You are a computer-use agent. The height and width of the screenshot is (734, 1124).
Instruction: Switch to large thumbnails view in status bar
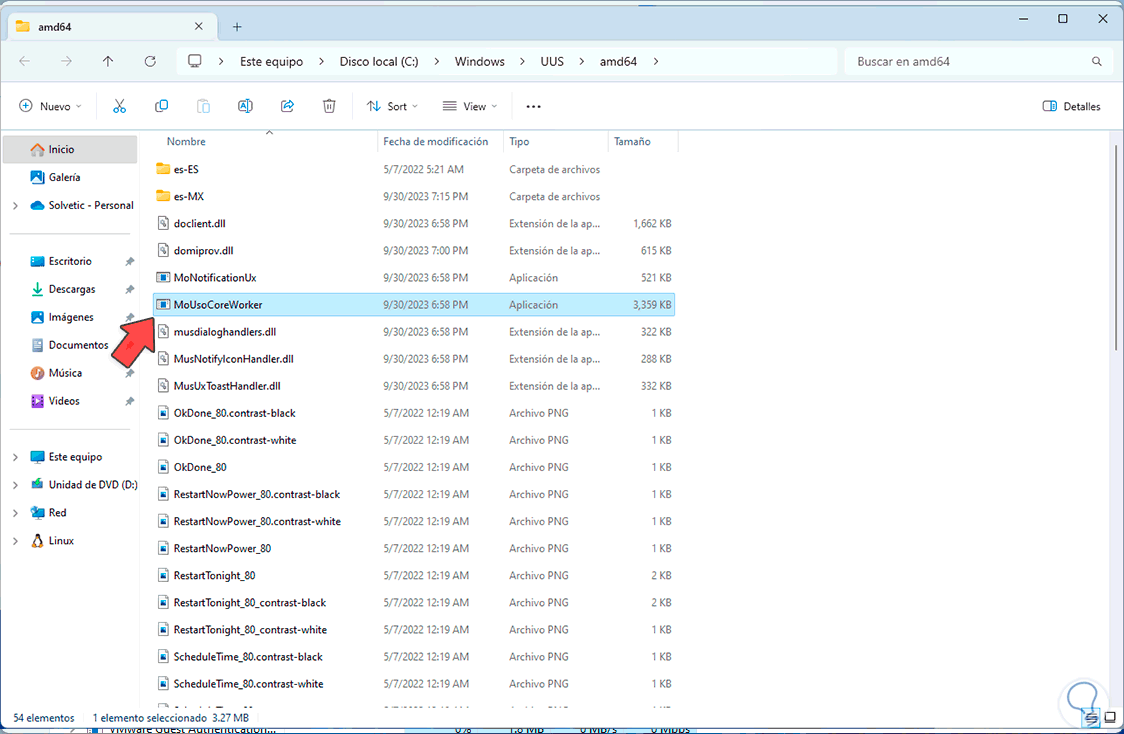(1108, 718)
